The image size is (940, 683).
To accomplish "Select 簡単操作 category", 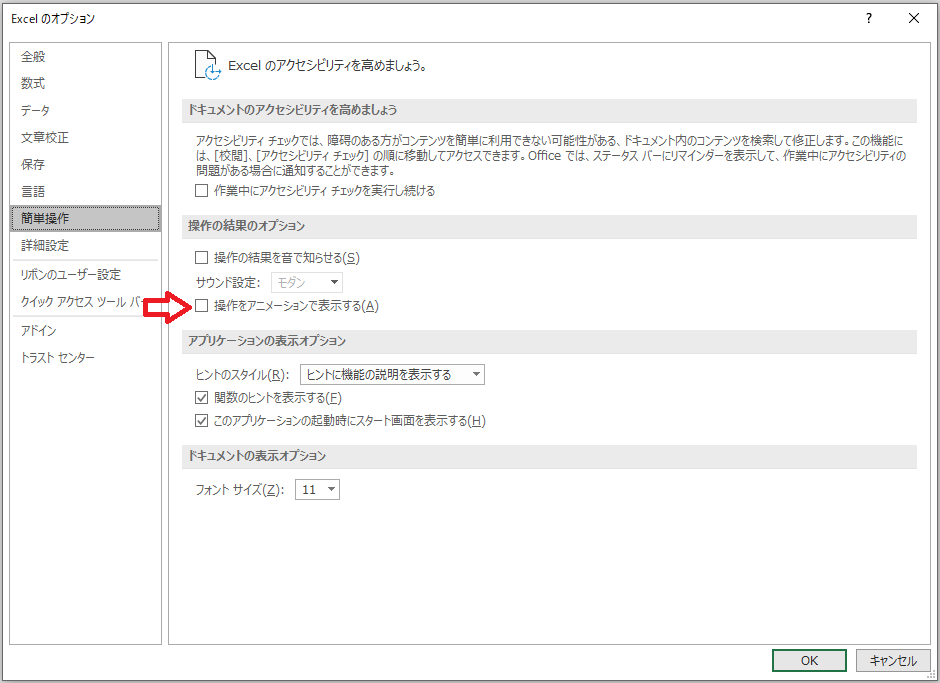I will [86, 218].
